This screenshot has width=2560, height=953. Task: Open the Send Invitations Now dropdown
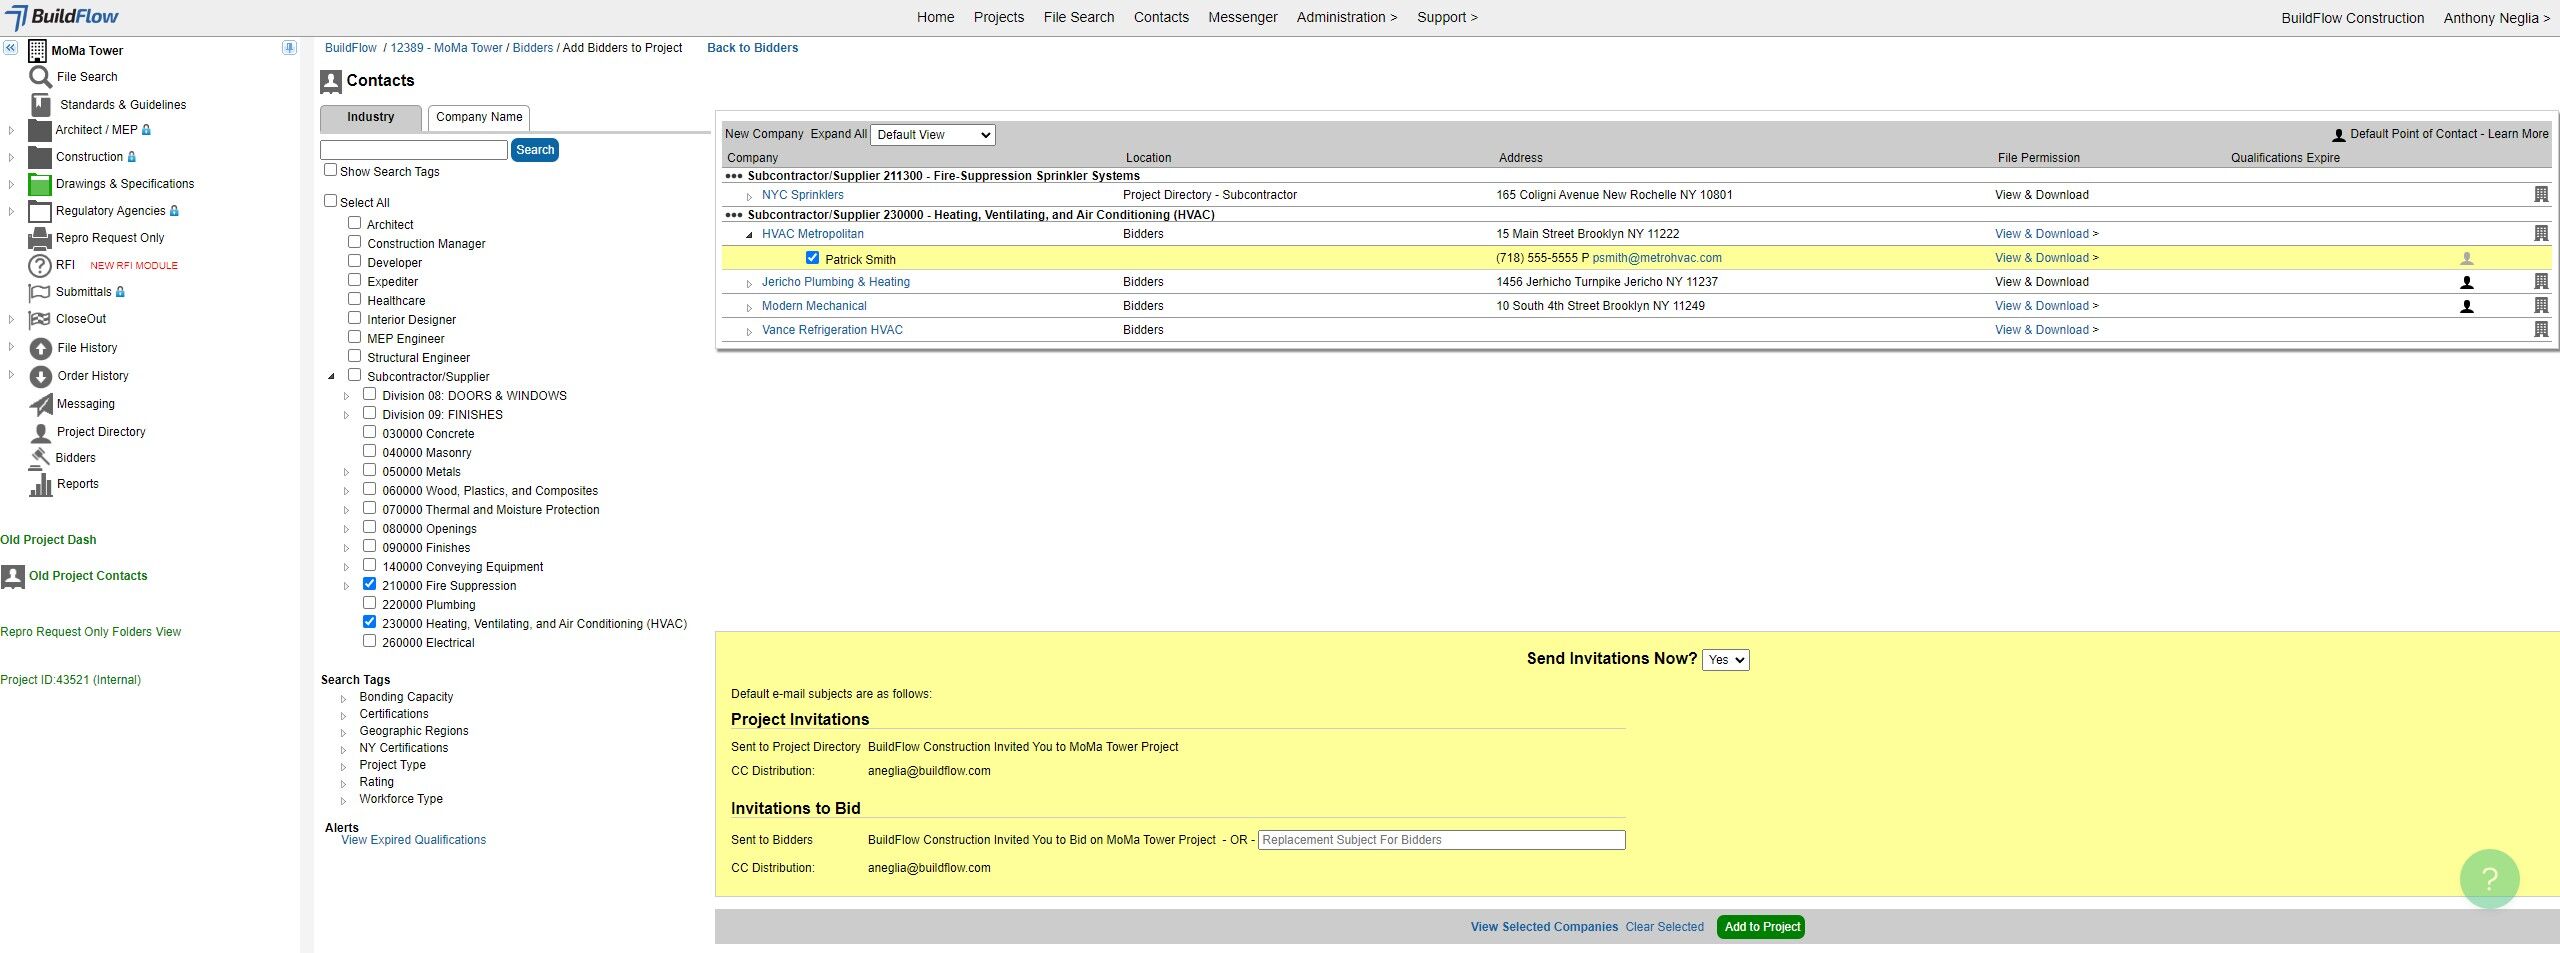[1725, 660]
